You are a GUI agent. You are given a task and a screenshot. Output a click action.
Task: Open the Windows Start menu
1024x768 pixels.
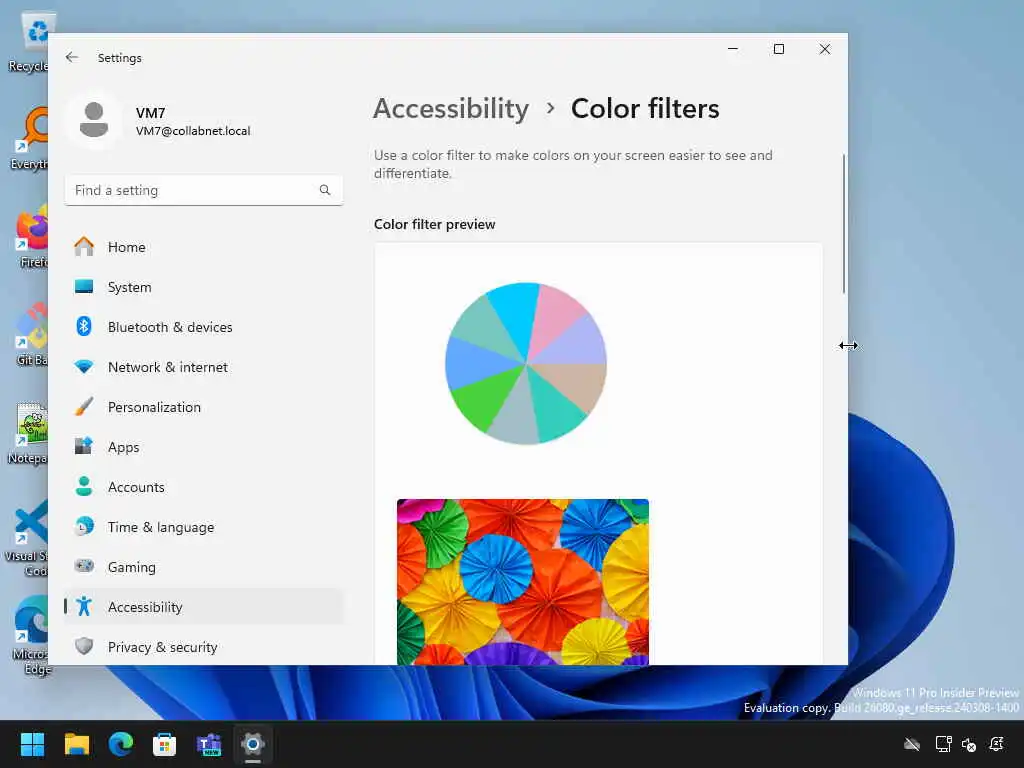pyautogui.click(x=33, y=744)
